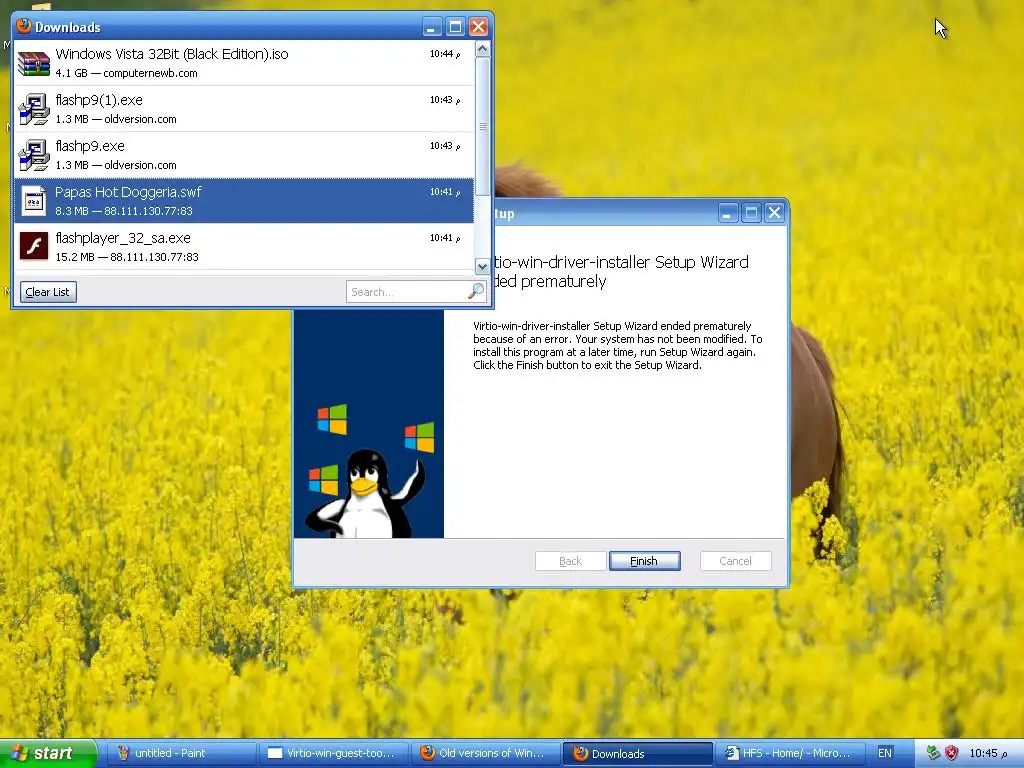The width and height of the screenshot is (1024, 768).
Task: Click the safely remove hardware tray icon
Action: (x=933, y=753)
